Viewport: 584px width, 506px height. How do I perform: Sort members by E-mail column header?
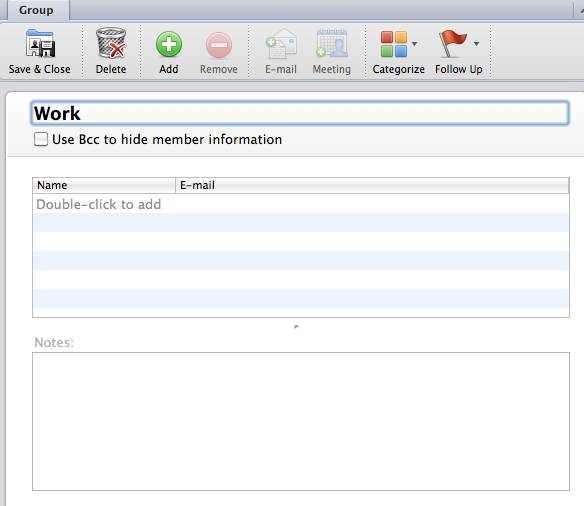pyautogui.click(x=372, y=185)
